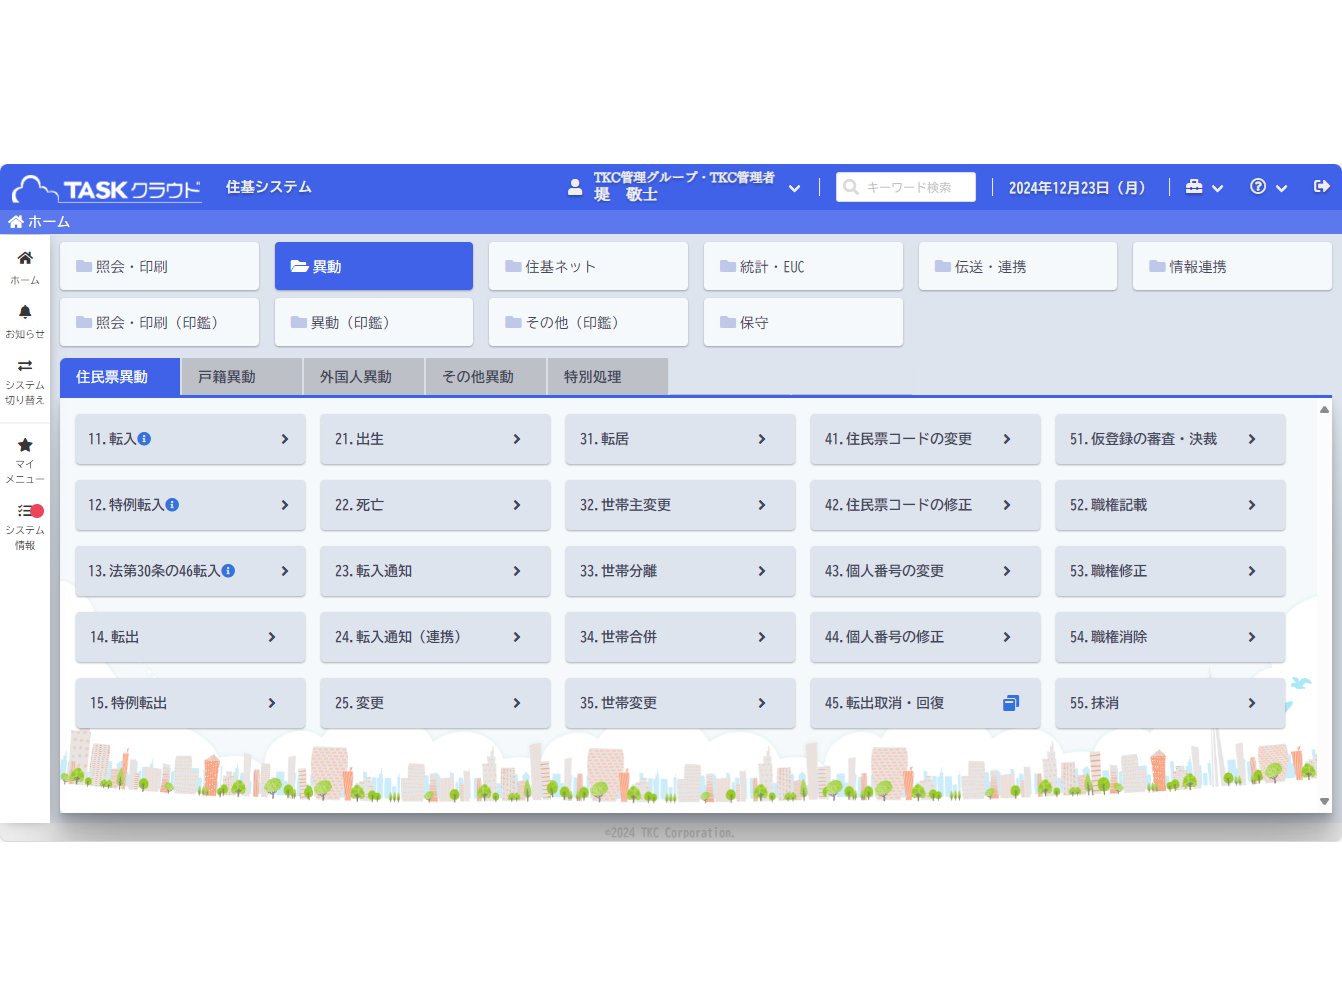Open マイメニュー via the star icon
Viewport: 1342px width, 1006px height.
pyautogui.click(x=25, y=445)
